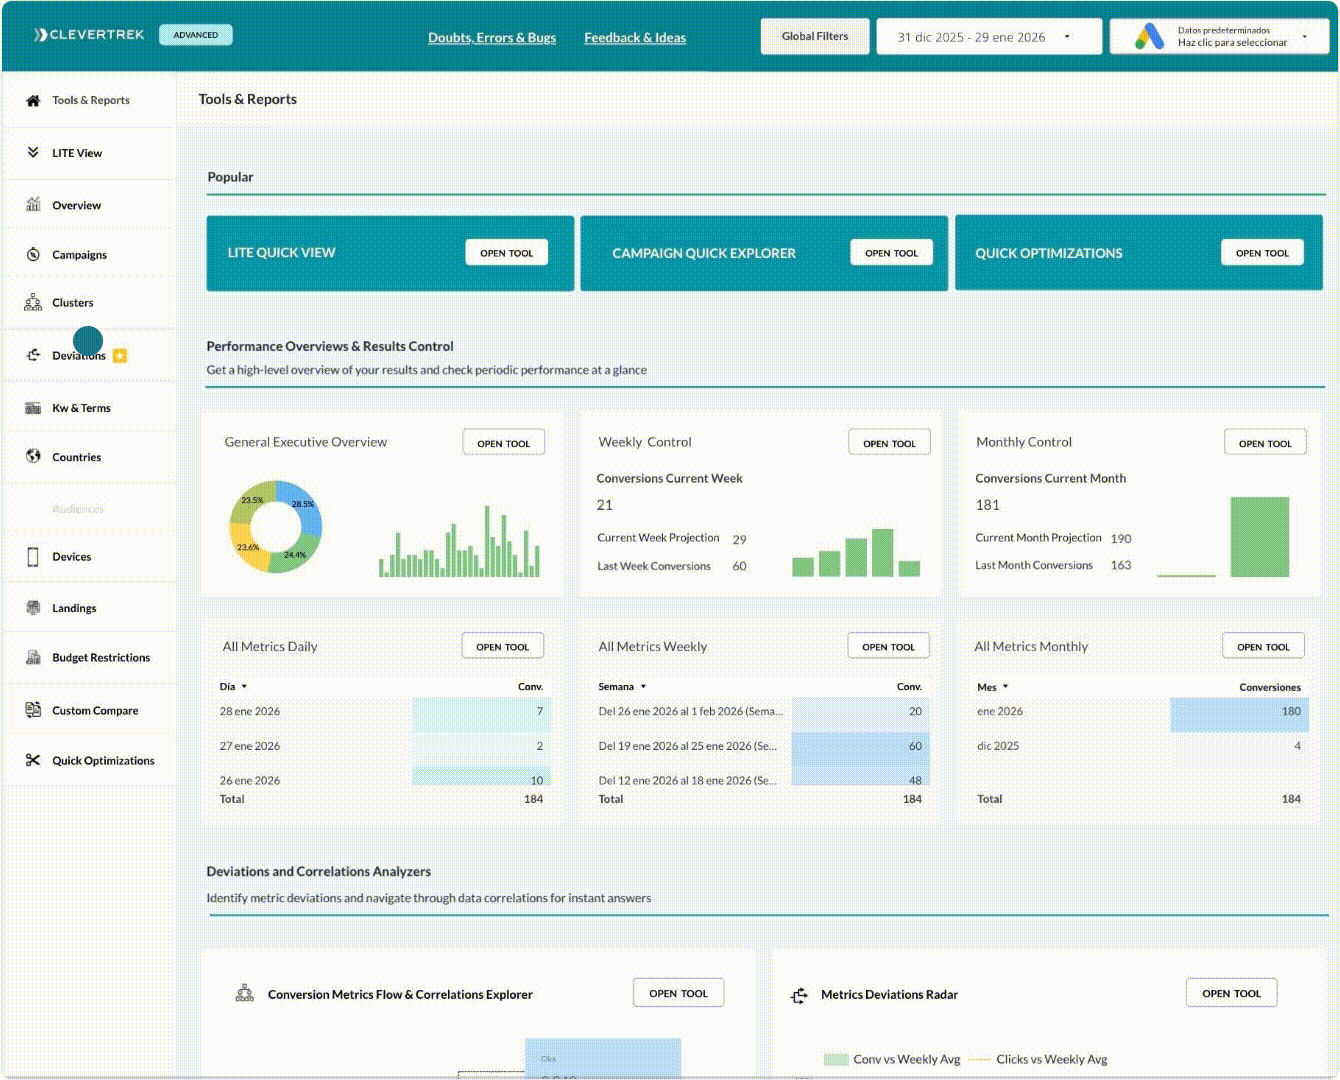Click the Quick Optimizations scissors icon
This screenshot has width=1340, height=1080.
point(33,760)
